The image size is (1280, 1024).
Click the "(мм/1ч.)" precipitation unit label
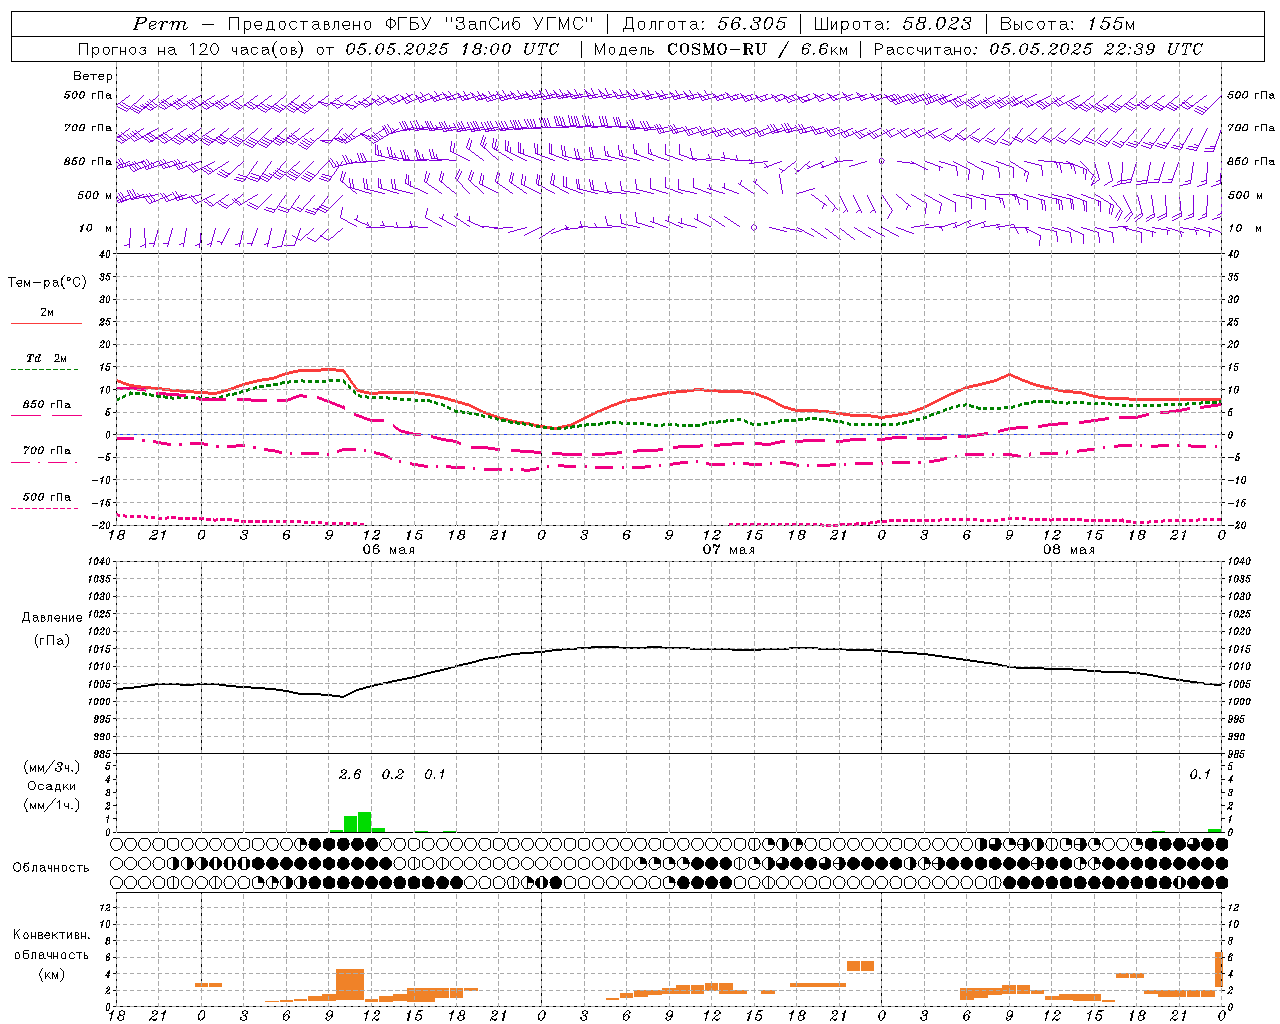tap(51, 805)
